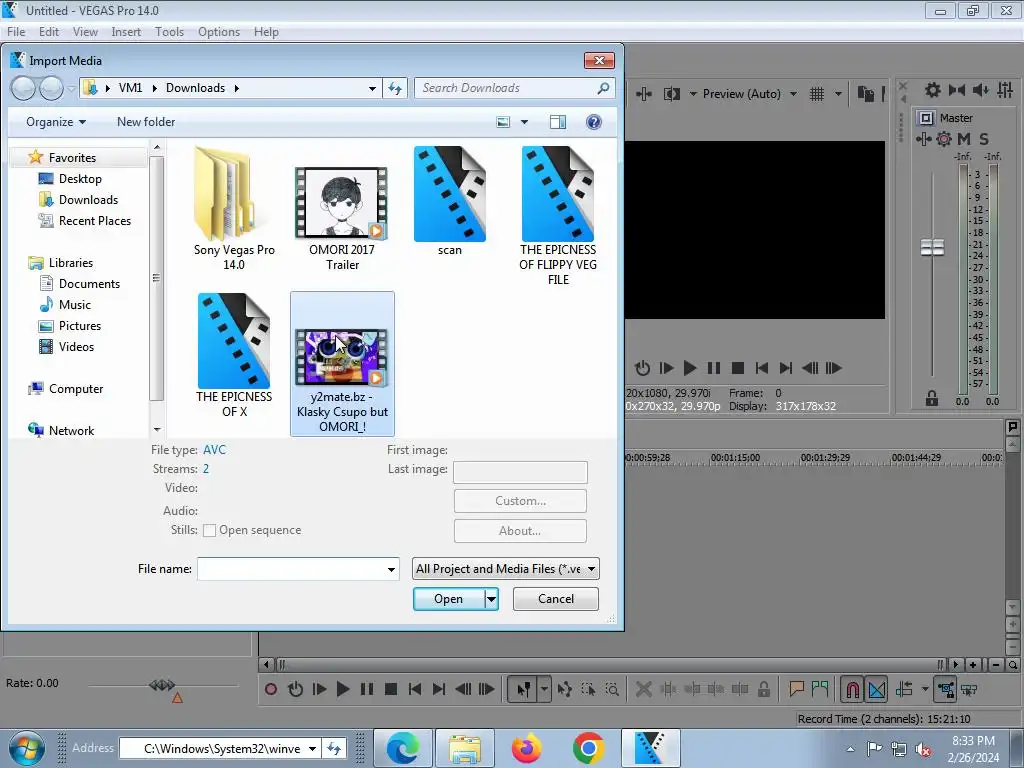Insert a region with the green flags icon
This screenshot has height=768, width=1024.
pyautogui.click(x=820, y=689)
